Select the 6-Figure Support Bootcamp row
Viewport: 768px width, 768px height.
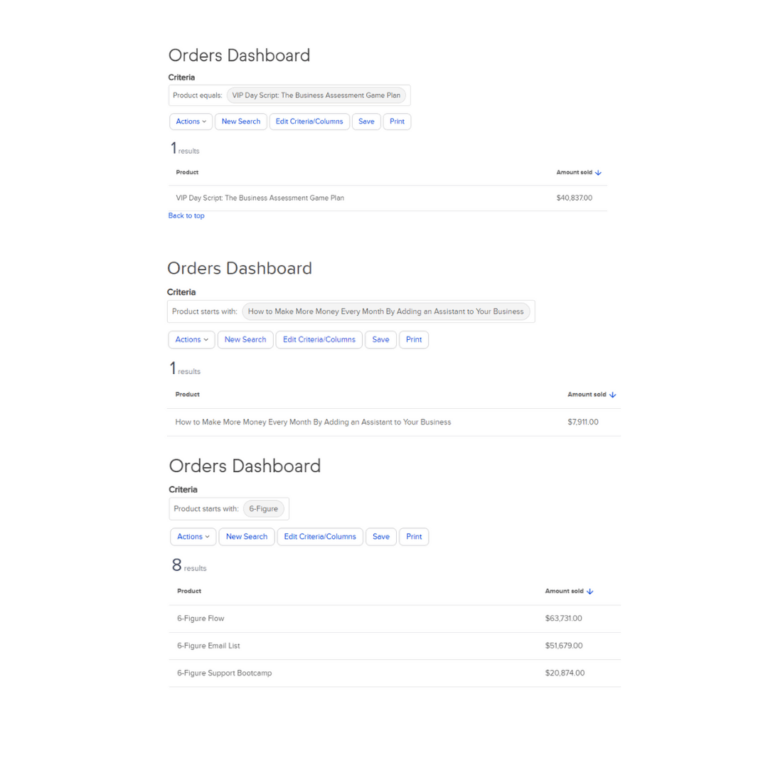pos(224,673)
